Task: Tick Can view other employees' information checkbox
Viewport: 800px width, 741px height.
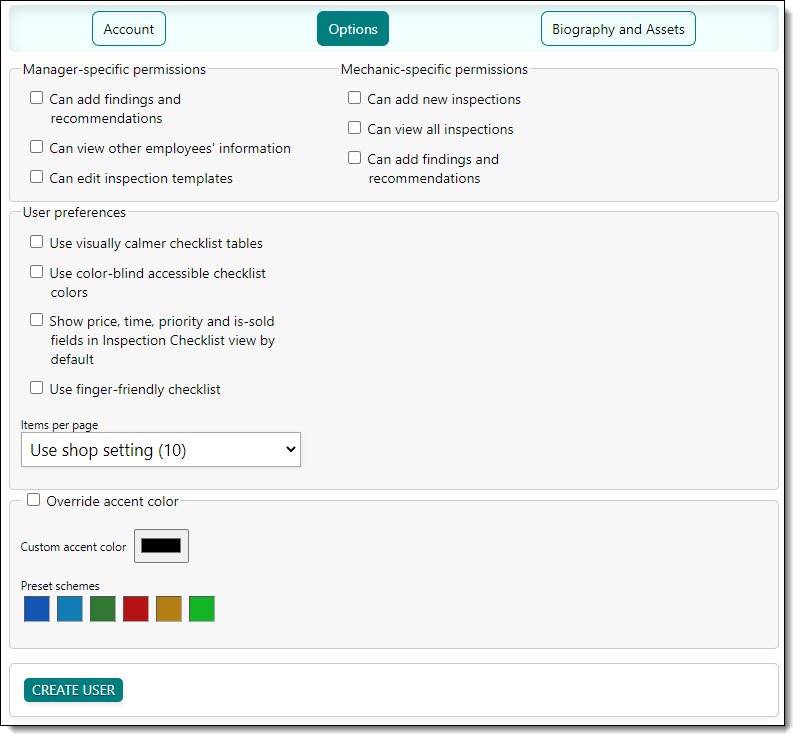Action: [36, 147]
